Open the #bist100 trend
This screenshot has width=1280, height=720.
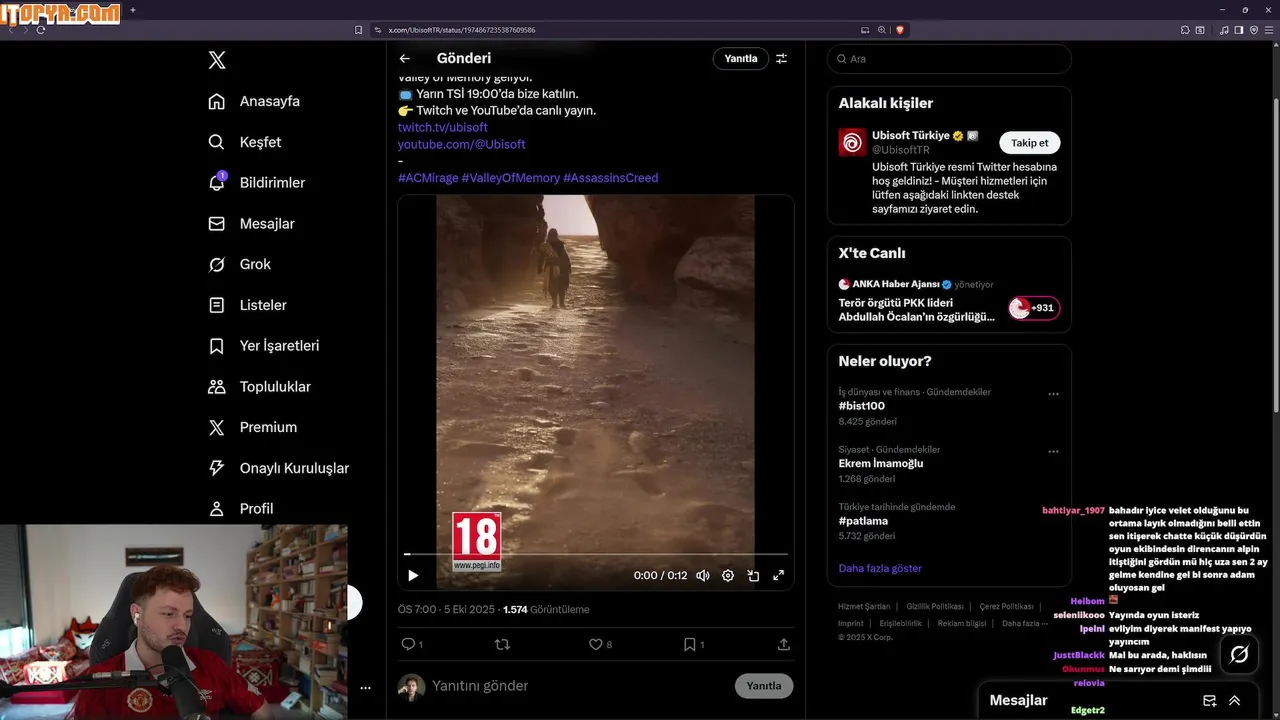coord(862,406)
